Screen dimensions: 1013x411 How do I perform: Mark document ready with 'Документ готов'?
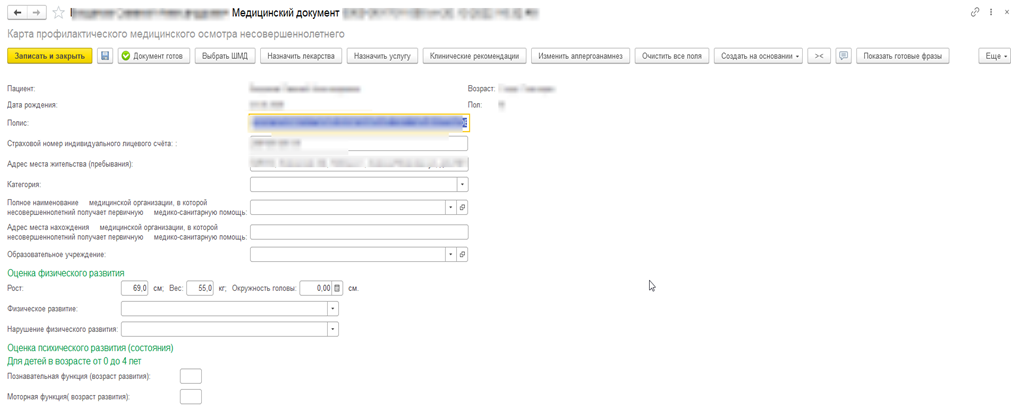point(152,56)
